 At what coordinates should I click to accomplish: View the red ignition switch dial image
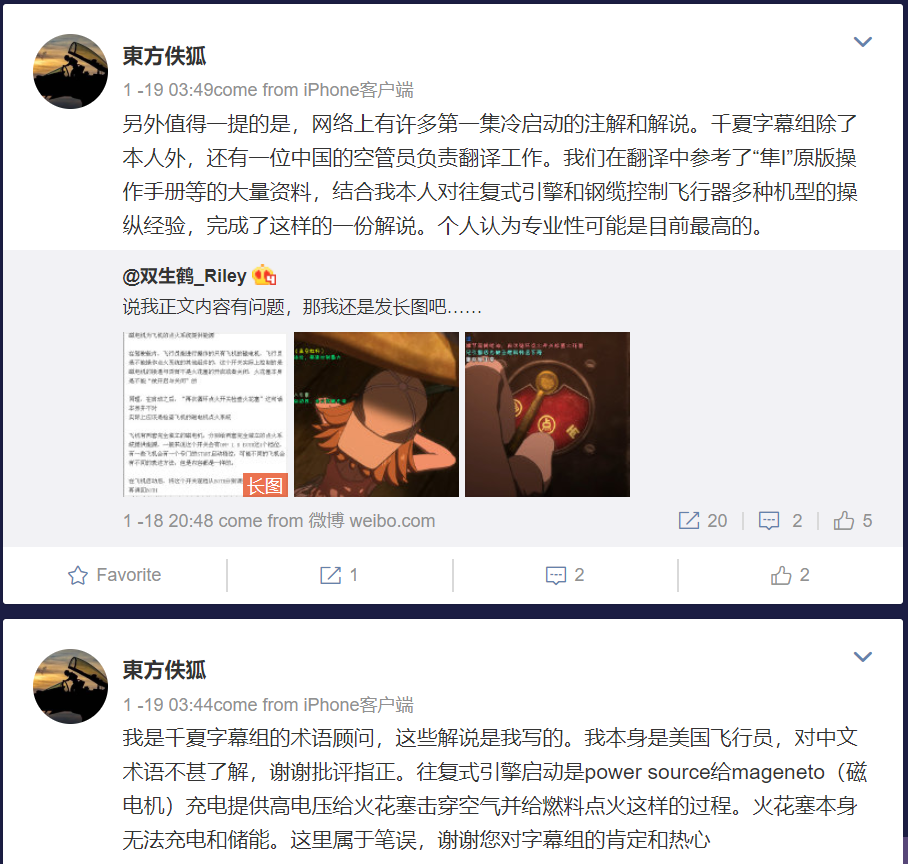tap(547, 414)
